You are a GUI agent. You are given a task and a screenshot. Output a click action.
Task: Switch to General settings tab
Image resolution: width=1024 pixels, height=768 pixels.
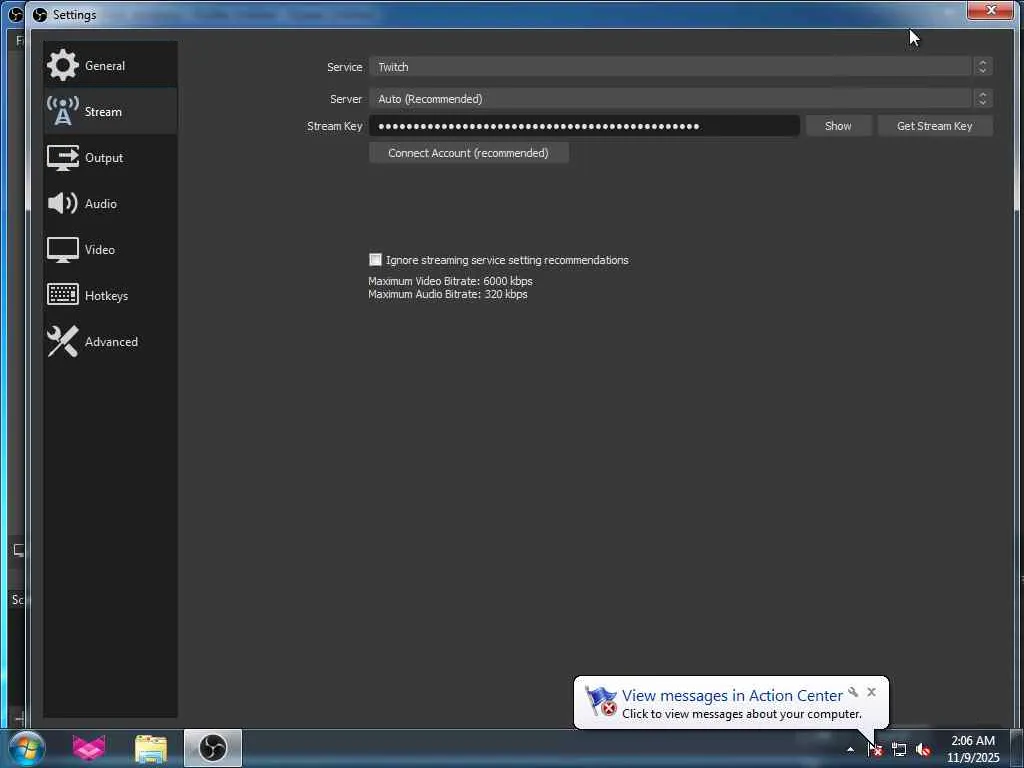110,65
